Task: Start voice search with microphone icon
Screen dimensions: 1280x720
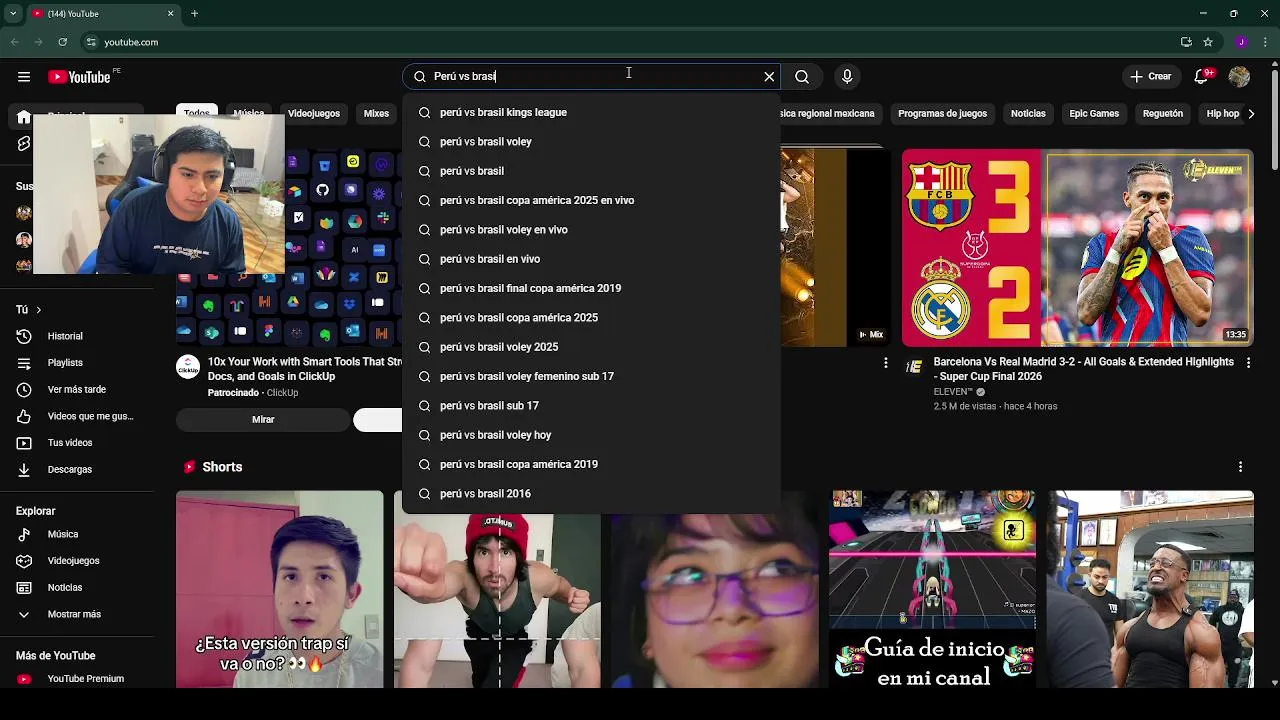Action: 847,77
